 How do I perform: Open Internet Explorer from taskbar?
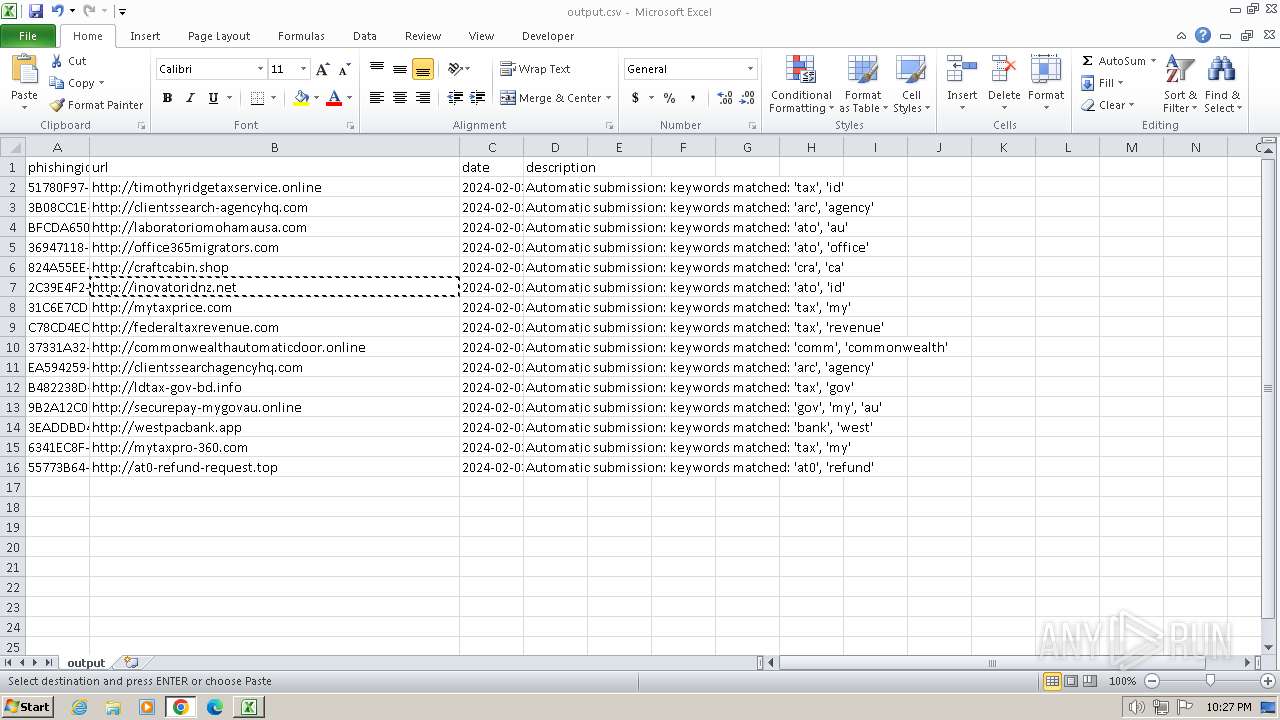pos(79,707)
